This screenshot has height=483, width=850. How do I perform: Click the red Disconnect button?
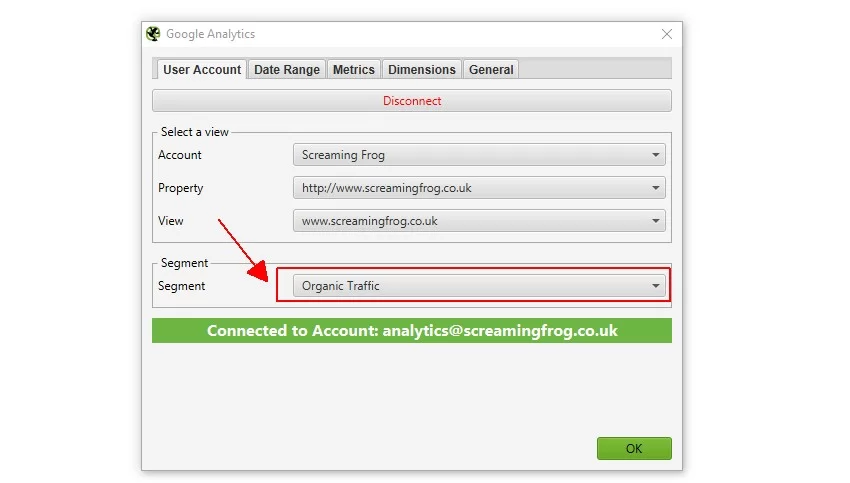tap(412, 101)
